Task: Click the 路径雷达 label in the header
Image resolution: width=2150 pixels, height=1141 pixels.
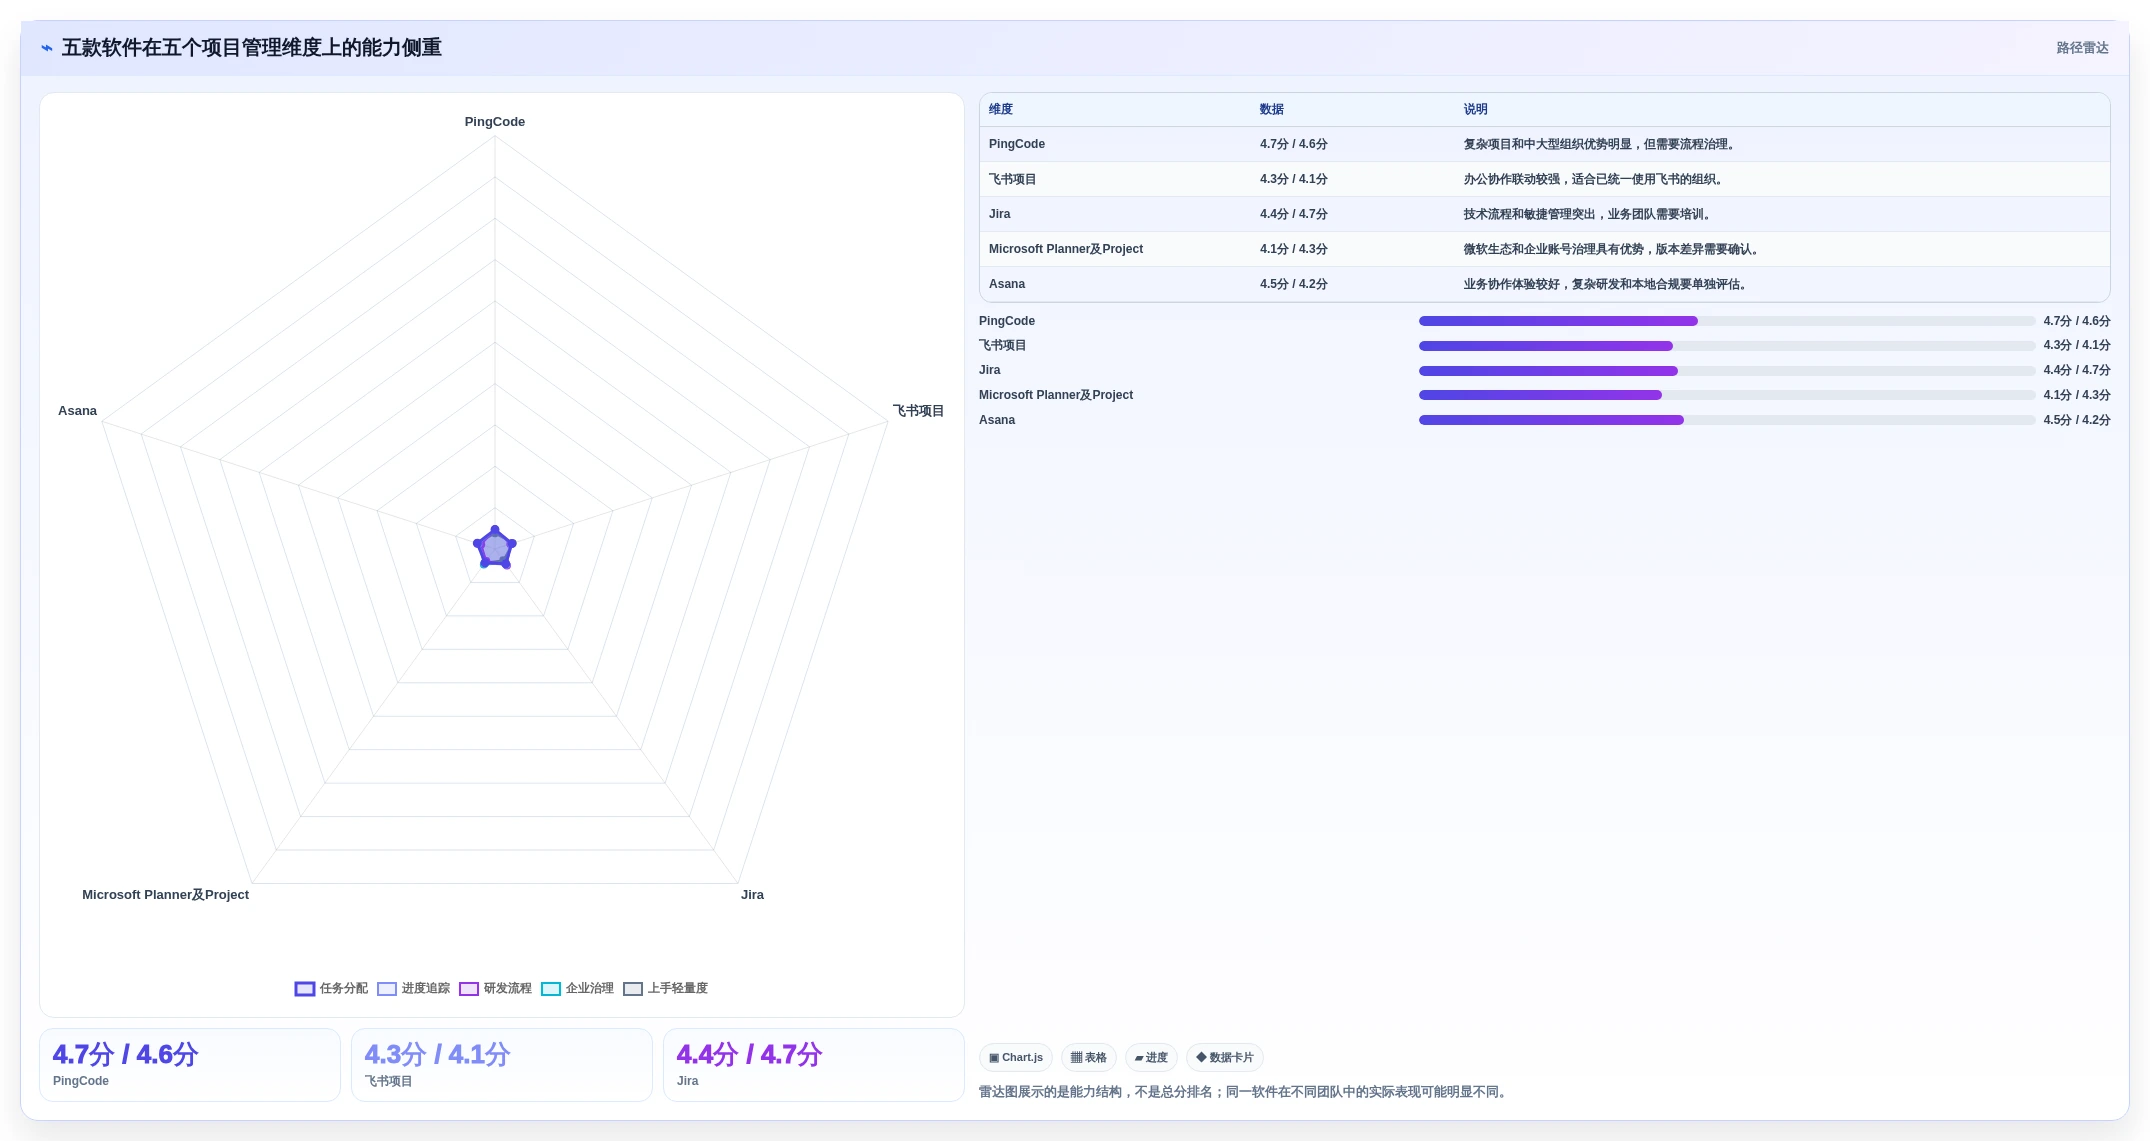Action: coord(2082,48)
